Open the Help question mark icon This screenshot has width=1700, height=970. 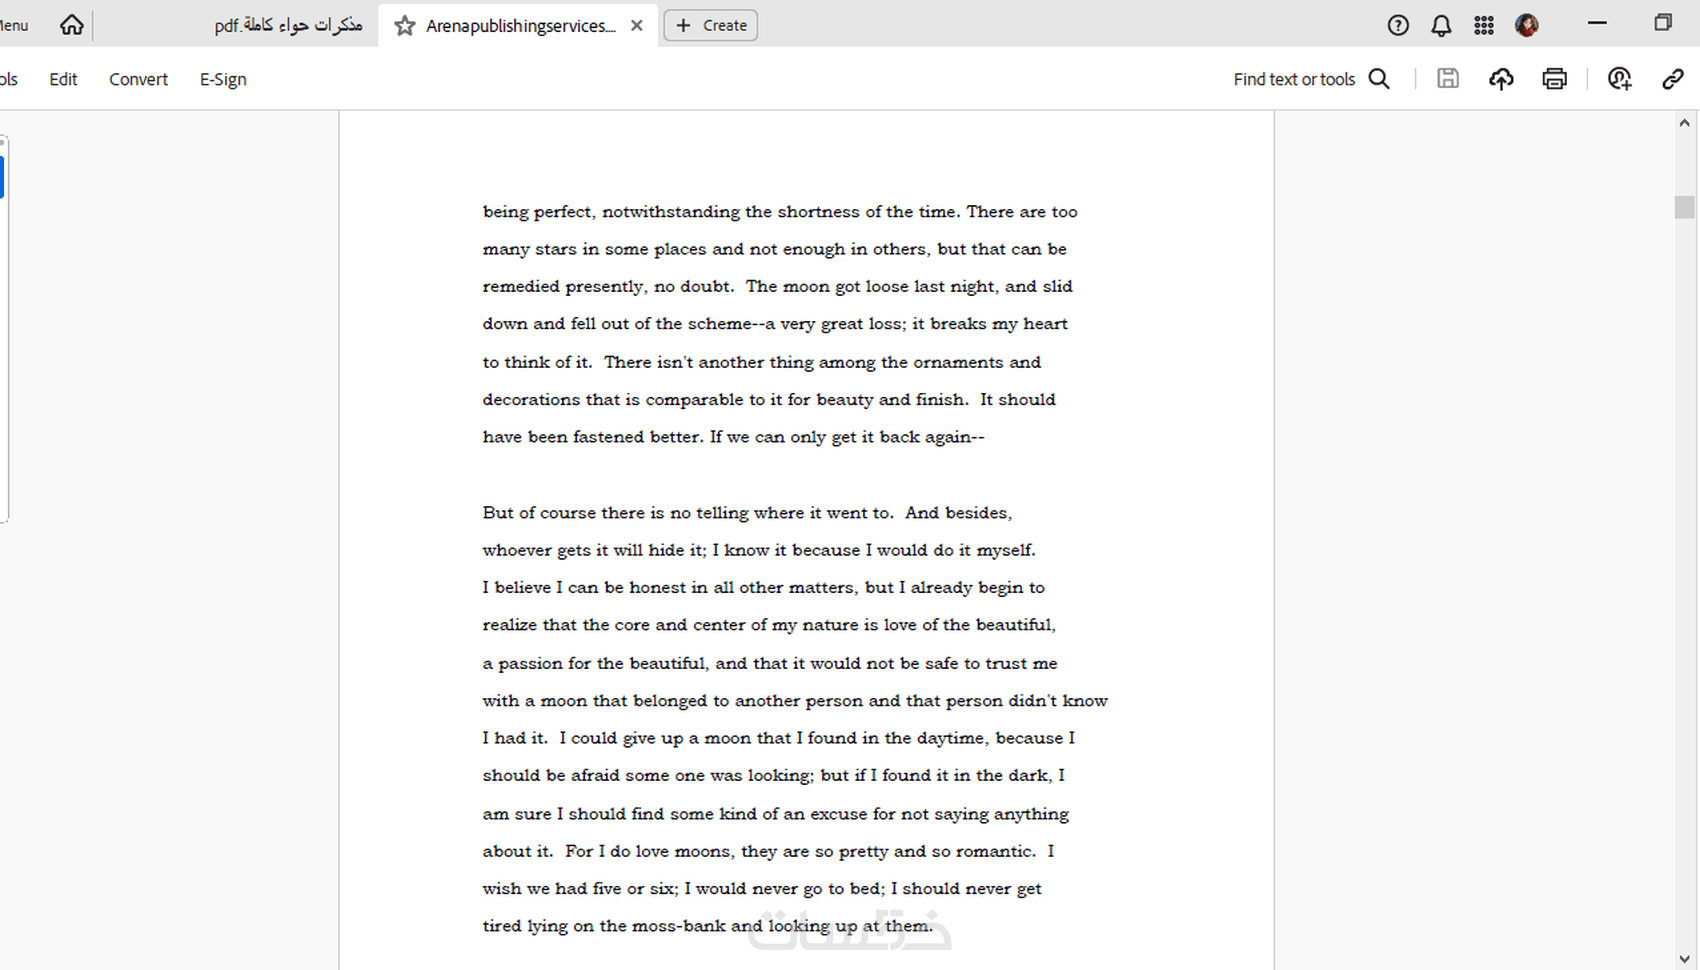pyautogui.click(x=1398, y=26)
